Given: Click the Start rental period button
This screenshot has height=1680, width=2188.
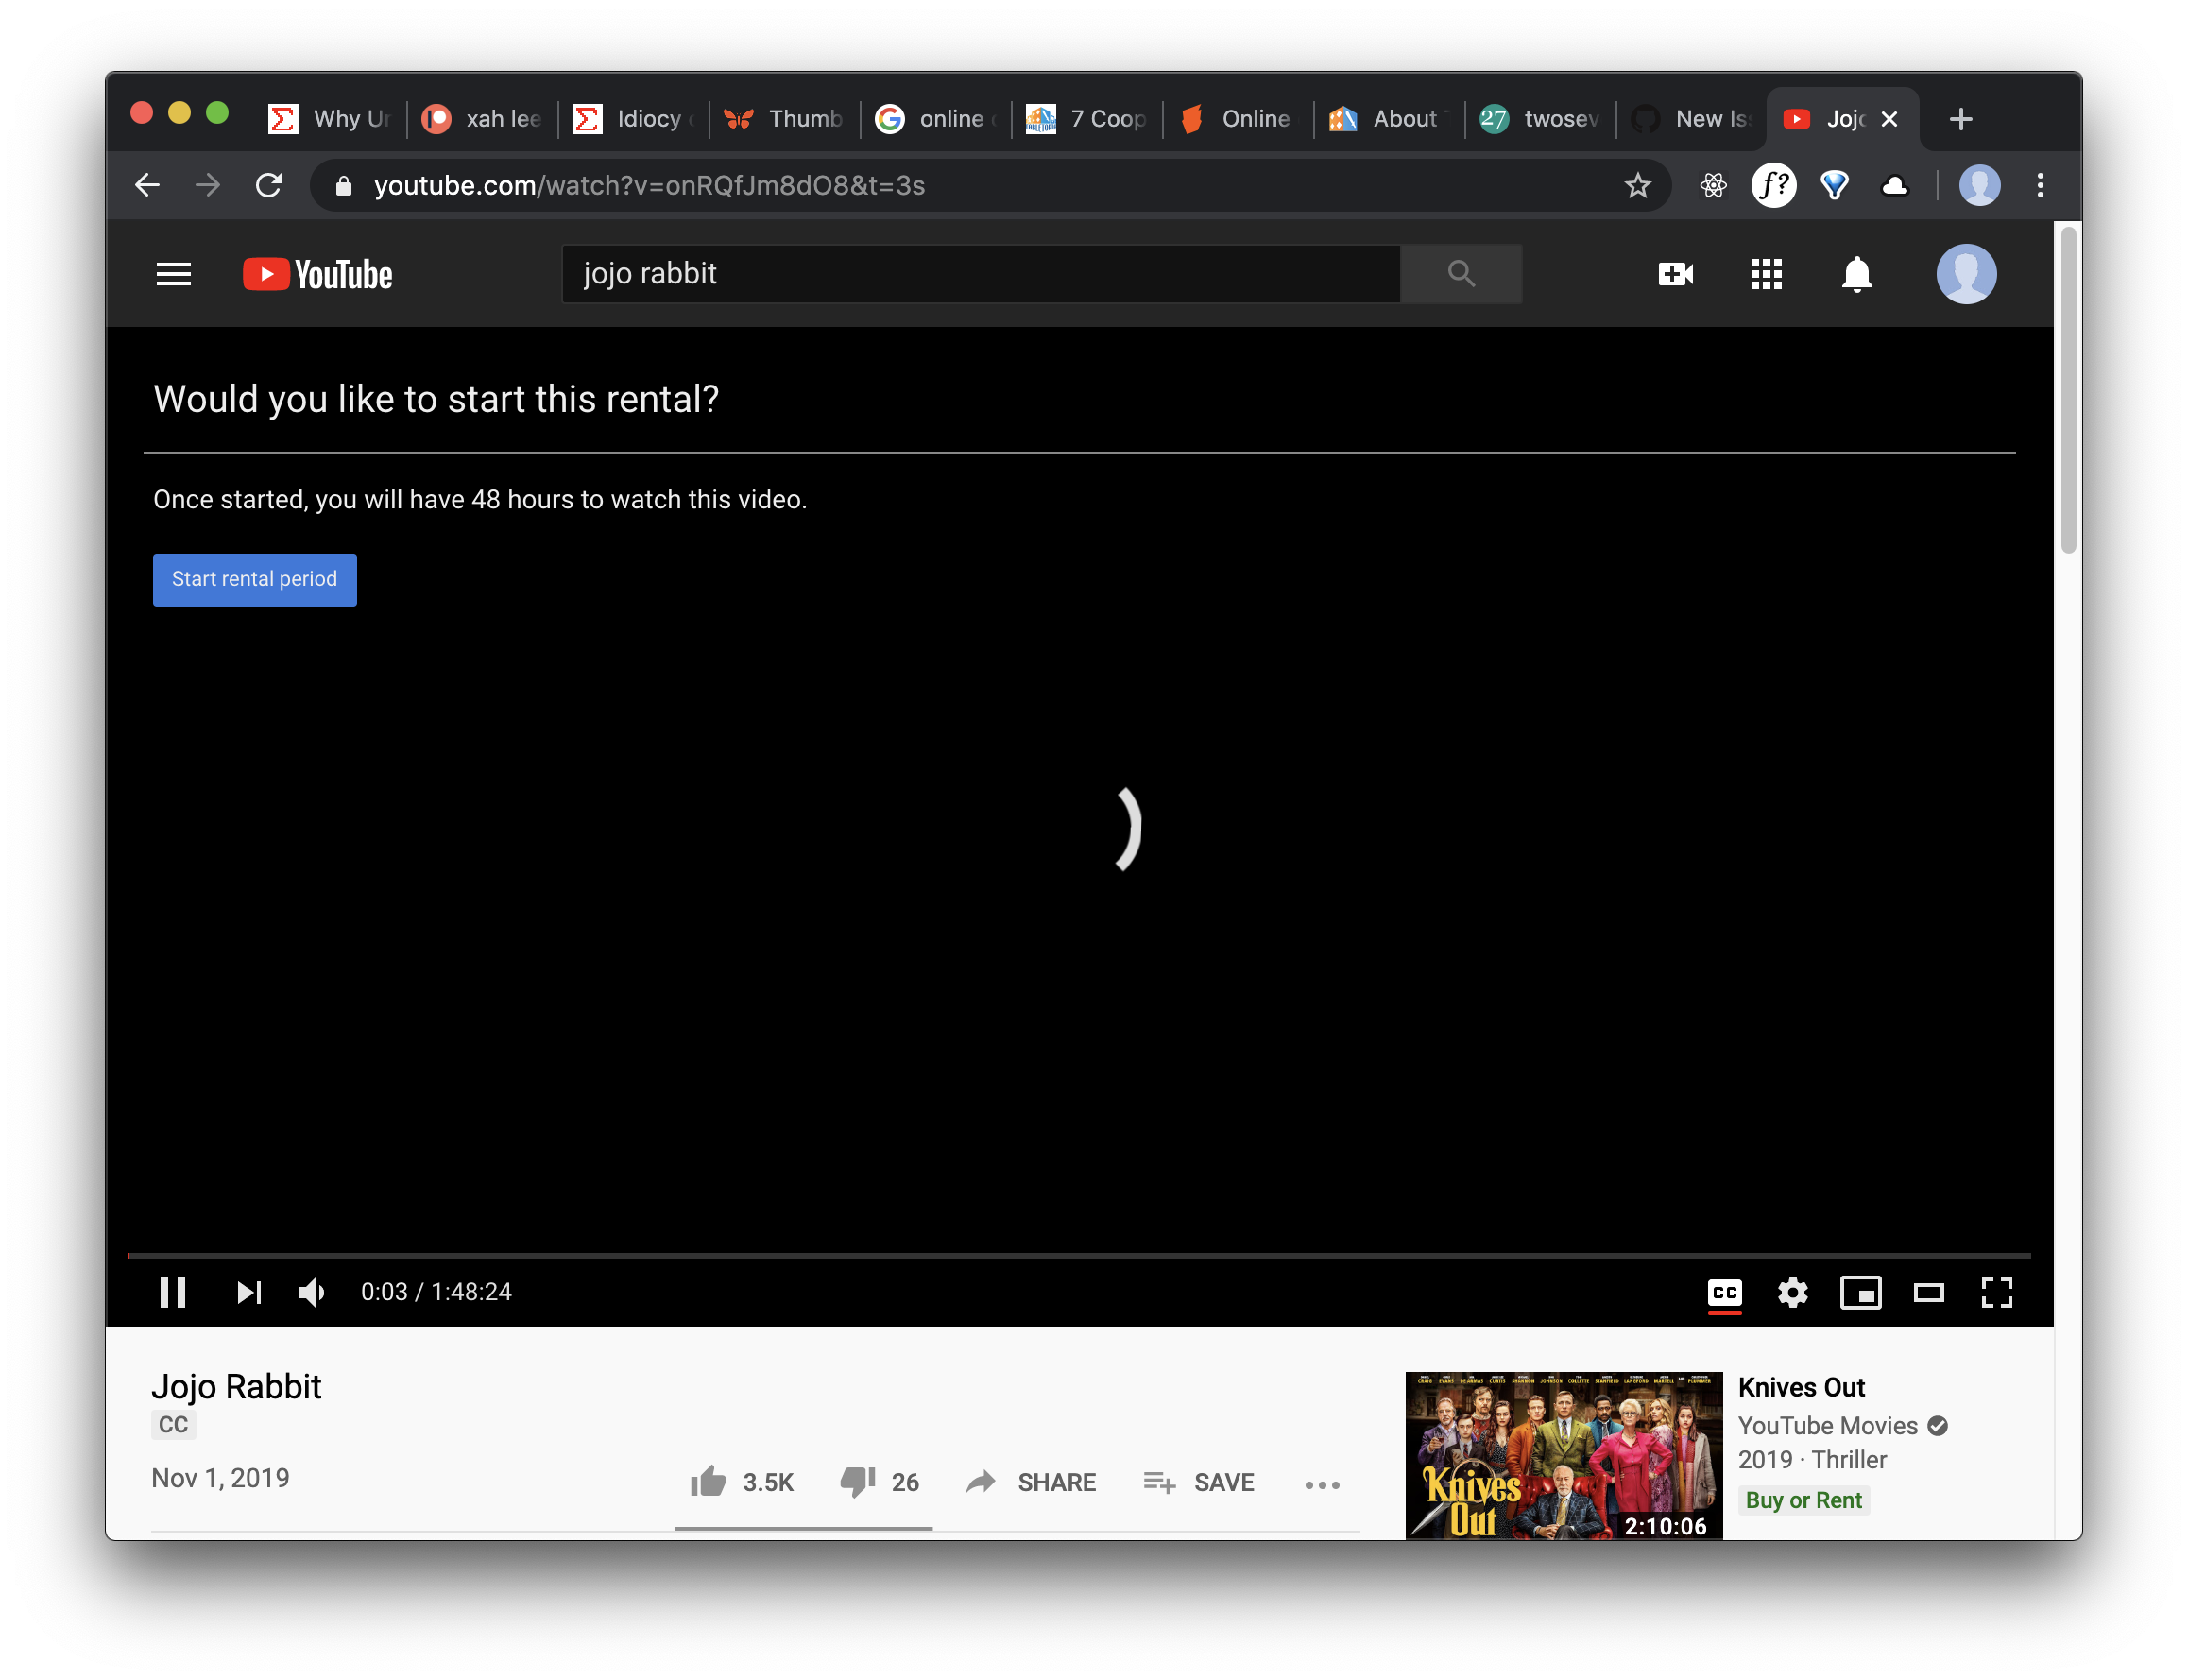Looking at the screenshot, I should pos(254,579).
